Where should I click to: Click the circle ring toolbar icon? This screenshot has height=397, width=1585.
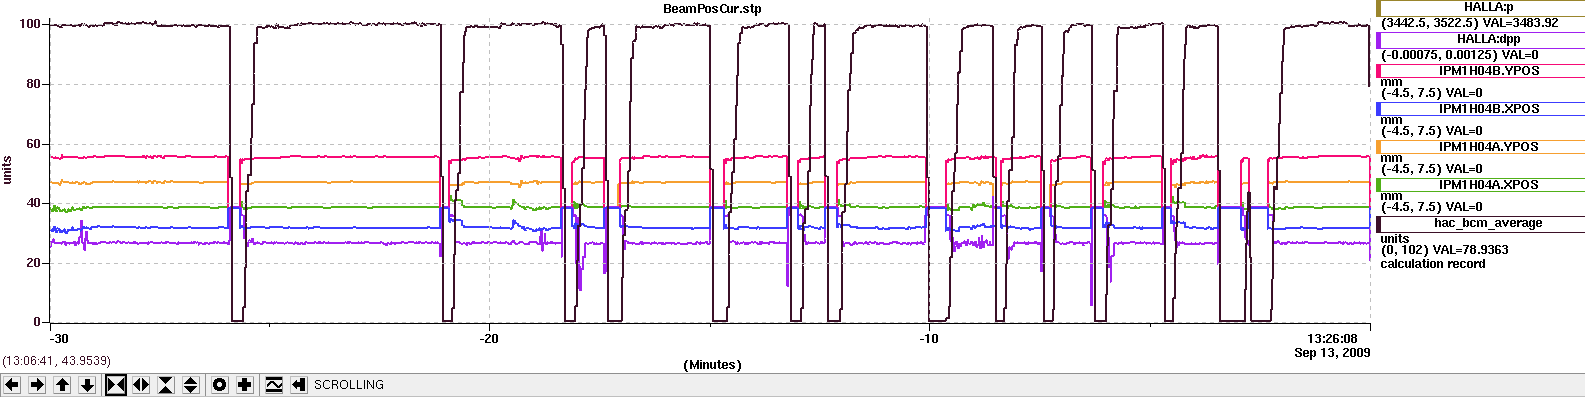point(220,385)
